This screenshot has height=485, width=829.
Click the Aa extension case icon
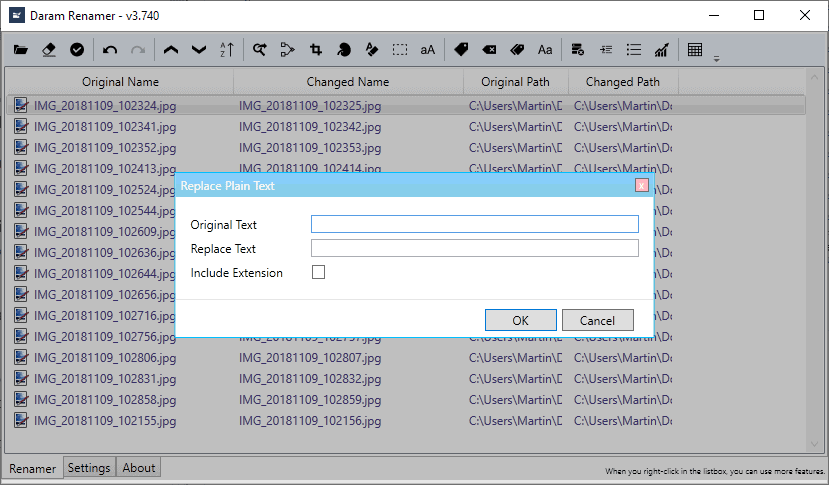click(x=545, y=50)
